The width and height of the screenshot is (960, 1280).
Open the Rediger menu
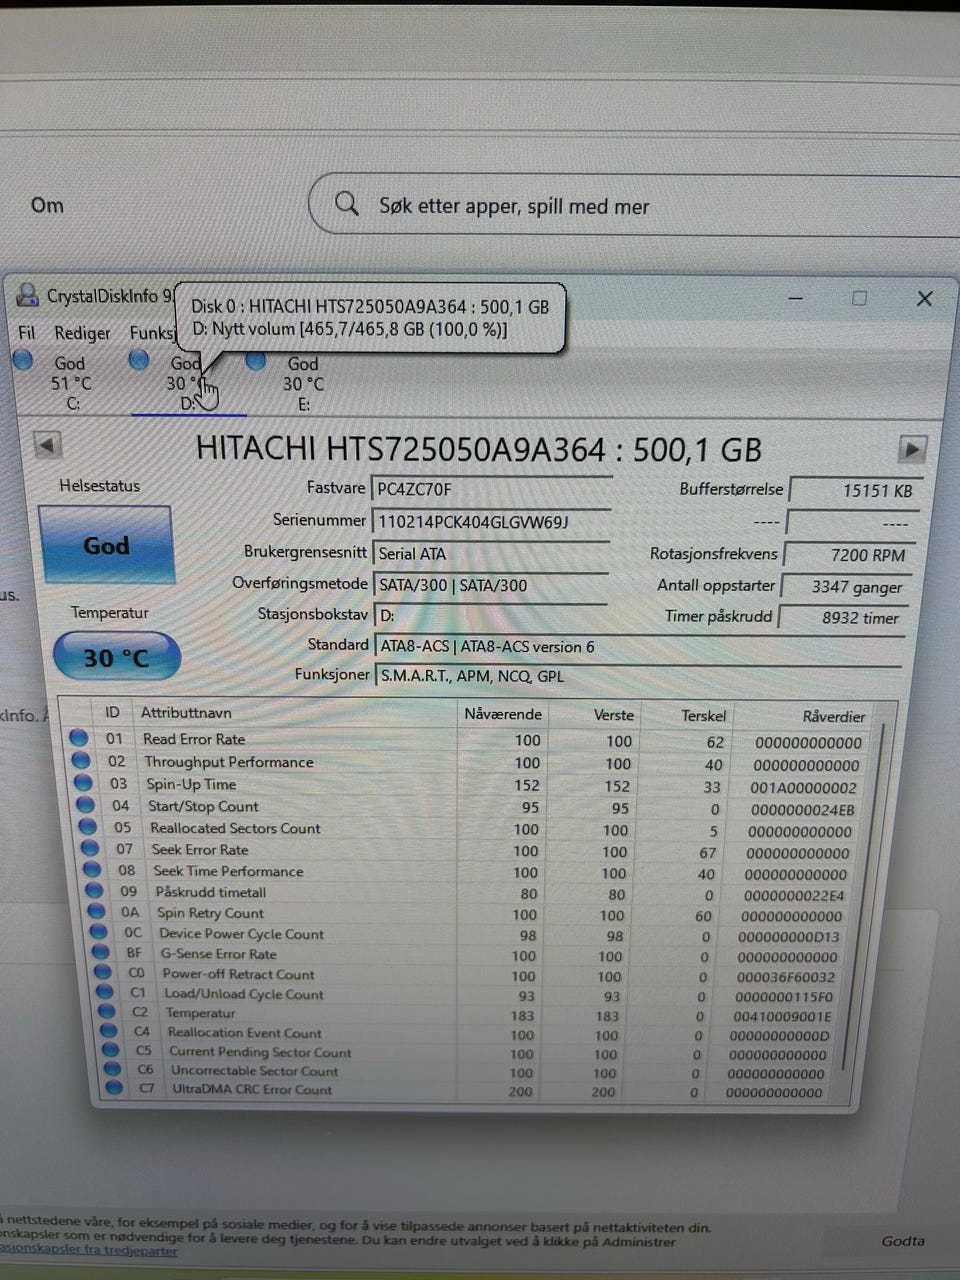(x=82, y=333)
